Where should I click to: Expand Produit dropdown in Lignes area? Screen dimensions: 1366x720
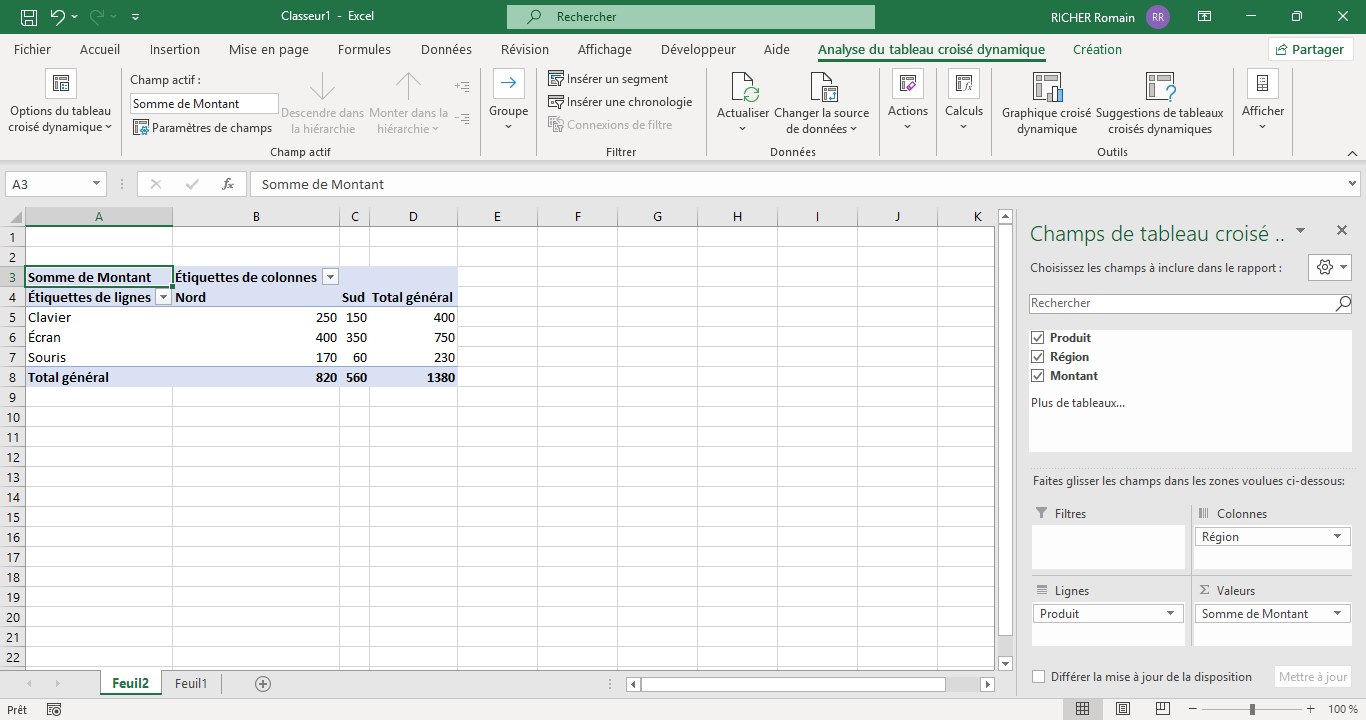[x=1171, y=614]
